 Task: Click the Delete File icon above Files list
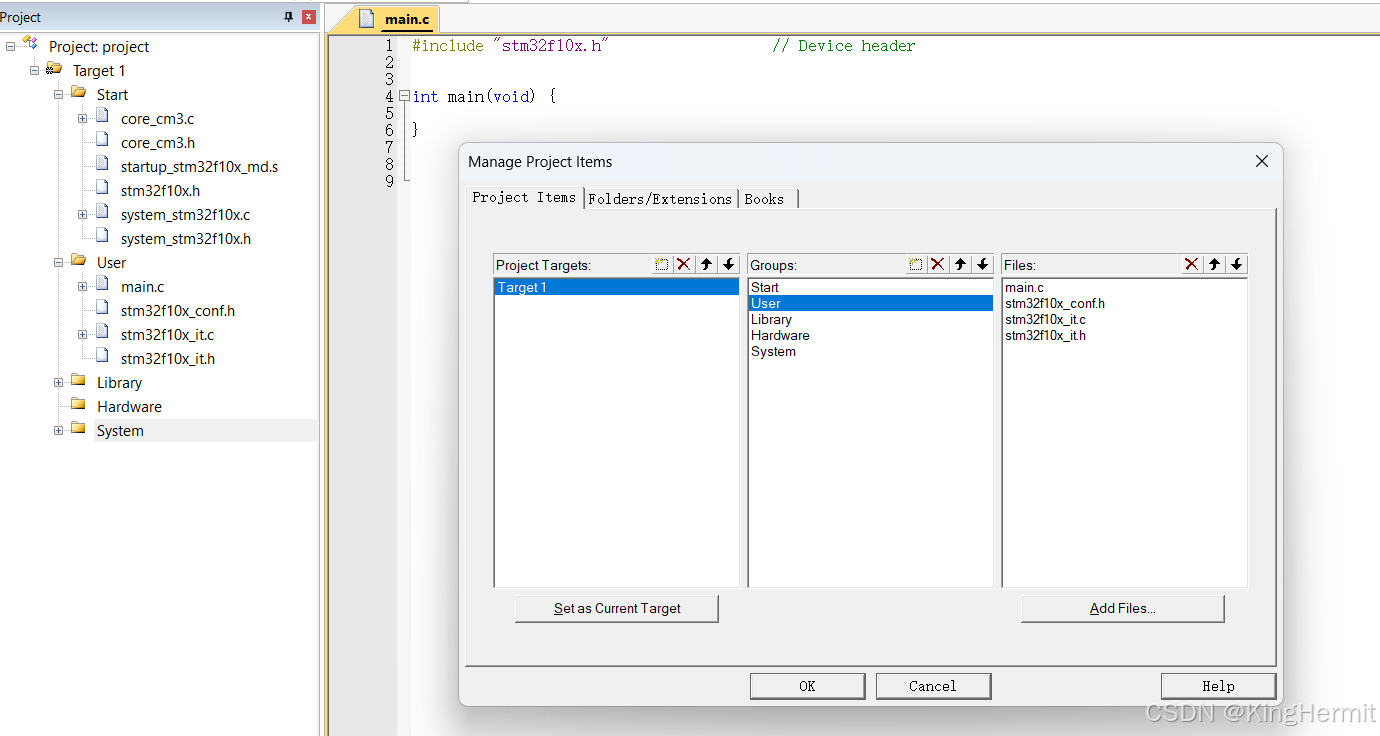pyautogui.click(x=1190, y=264)
